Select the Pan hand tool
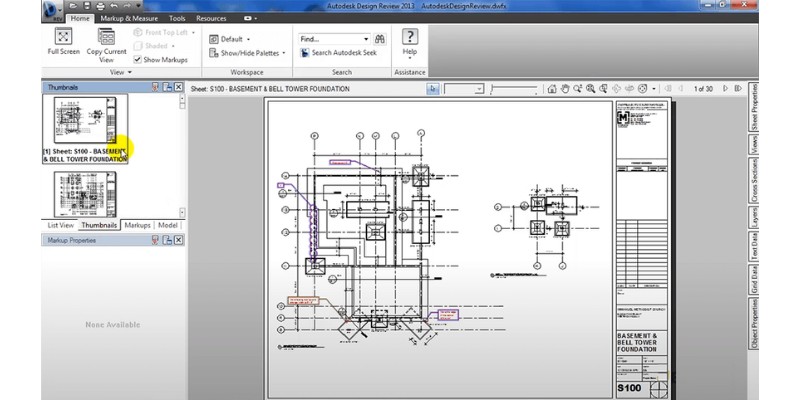This screenshot has width=800, height=400. (x=565, y=89)
